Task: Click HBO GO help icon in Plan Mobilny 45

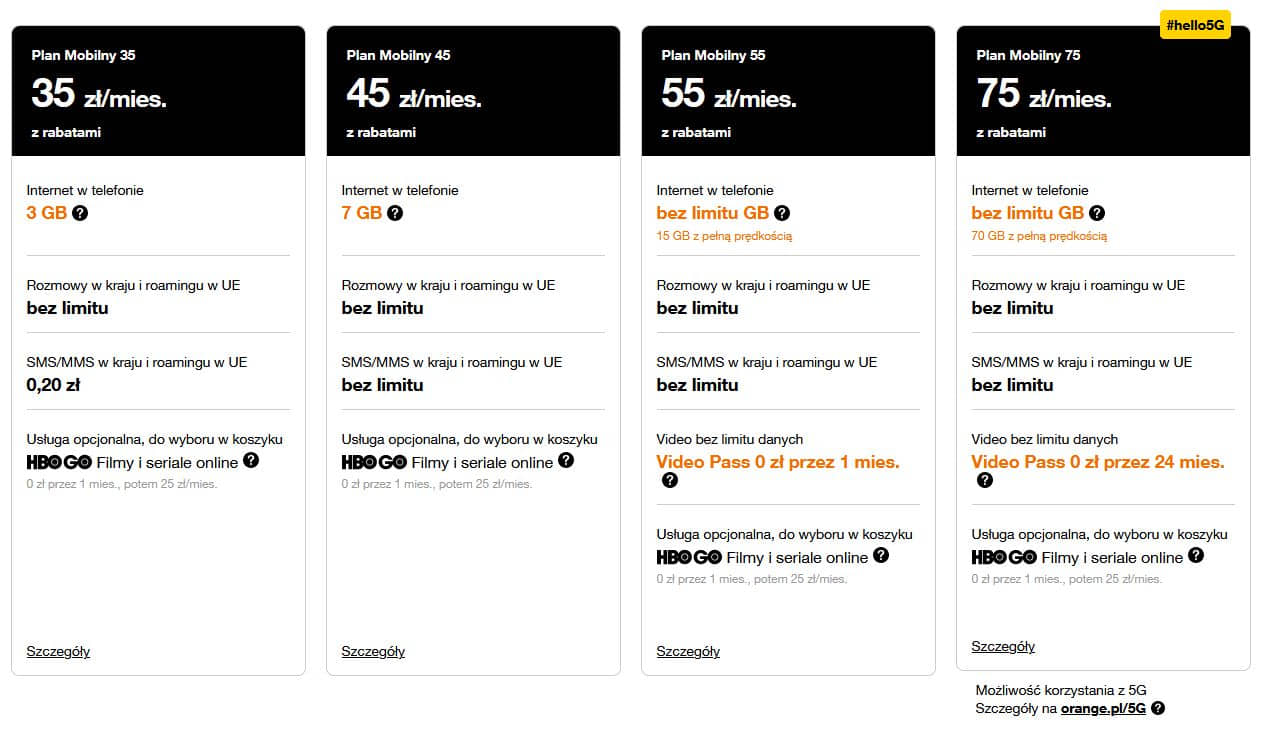Action: tap(566, 460)
